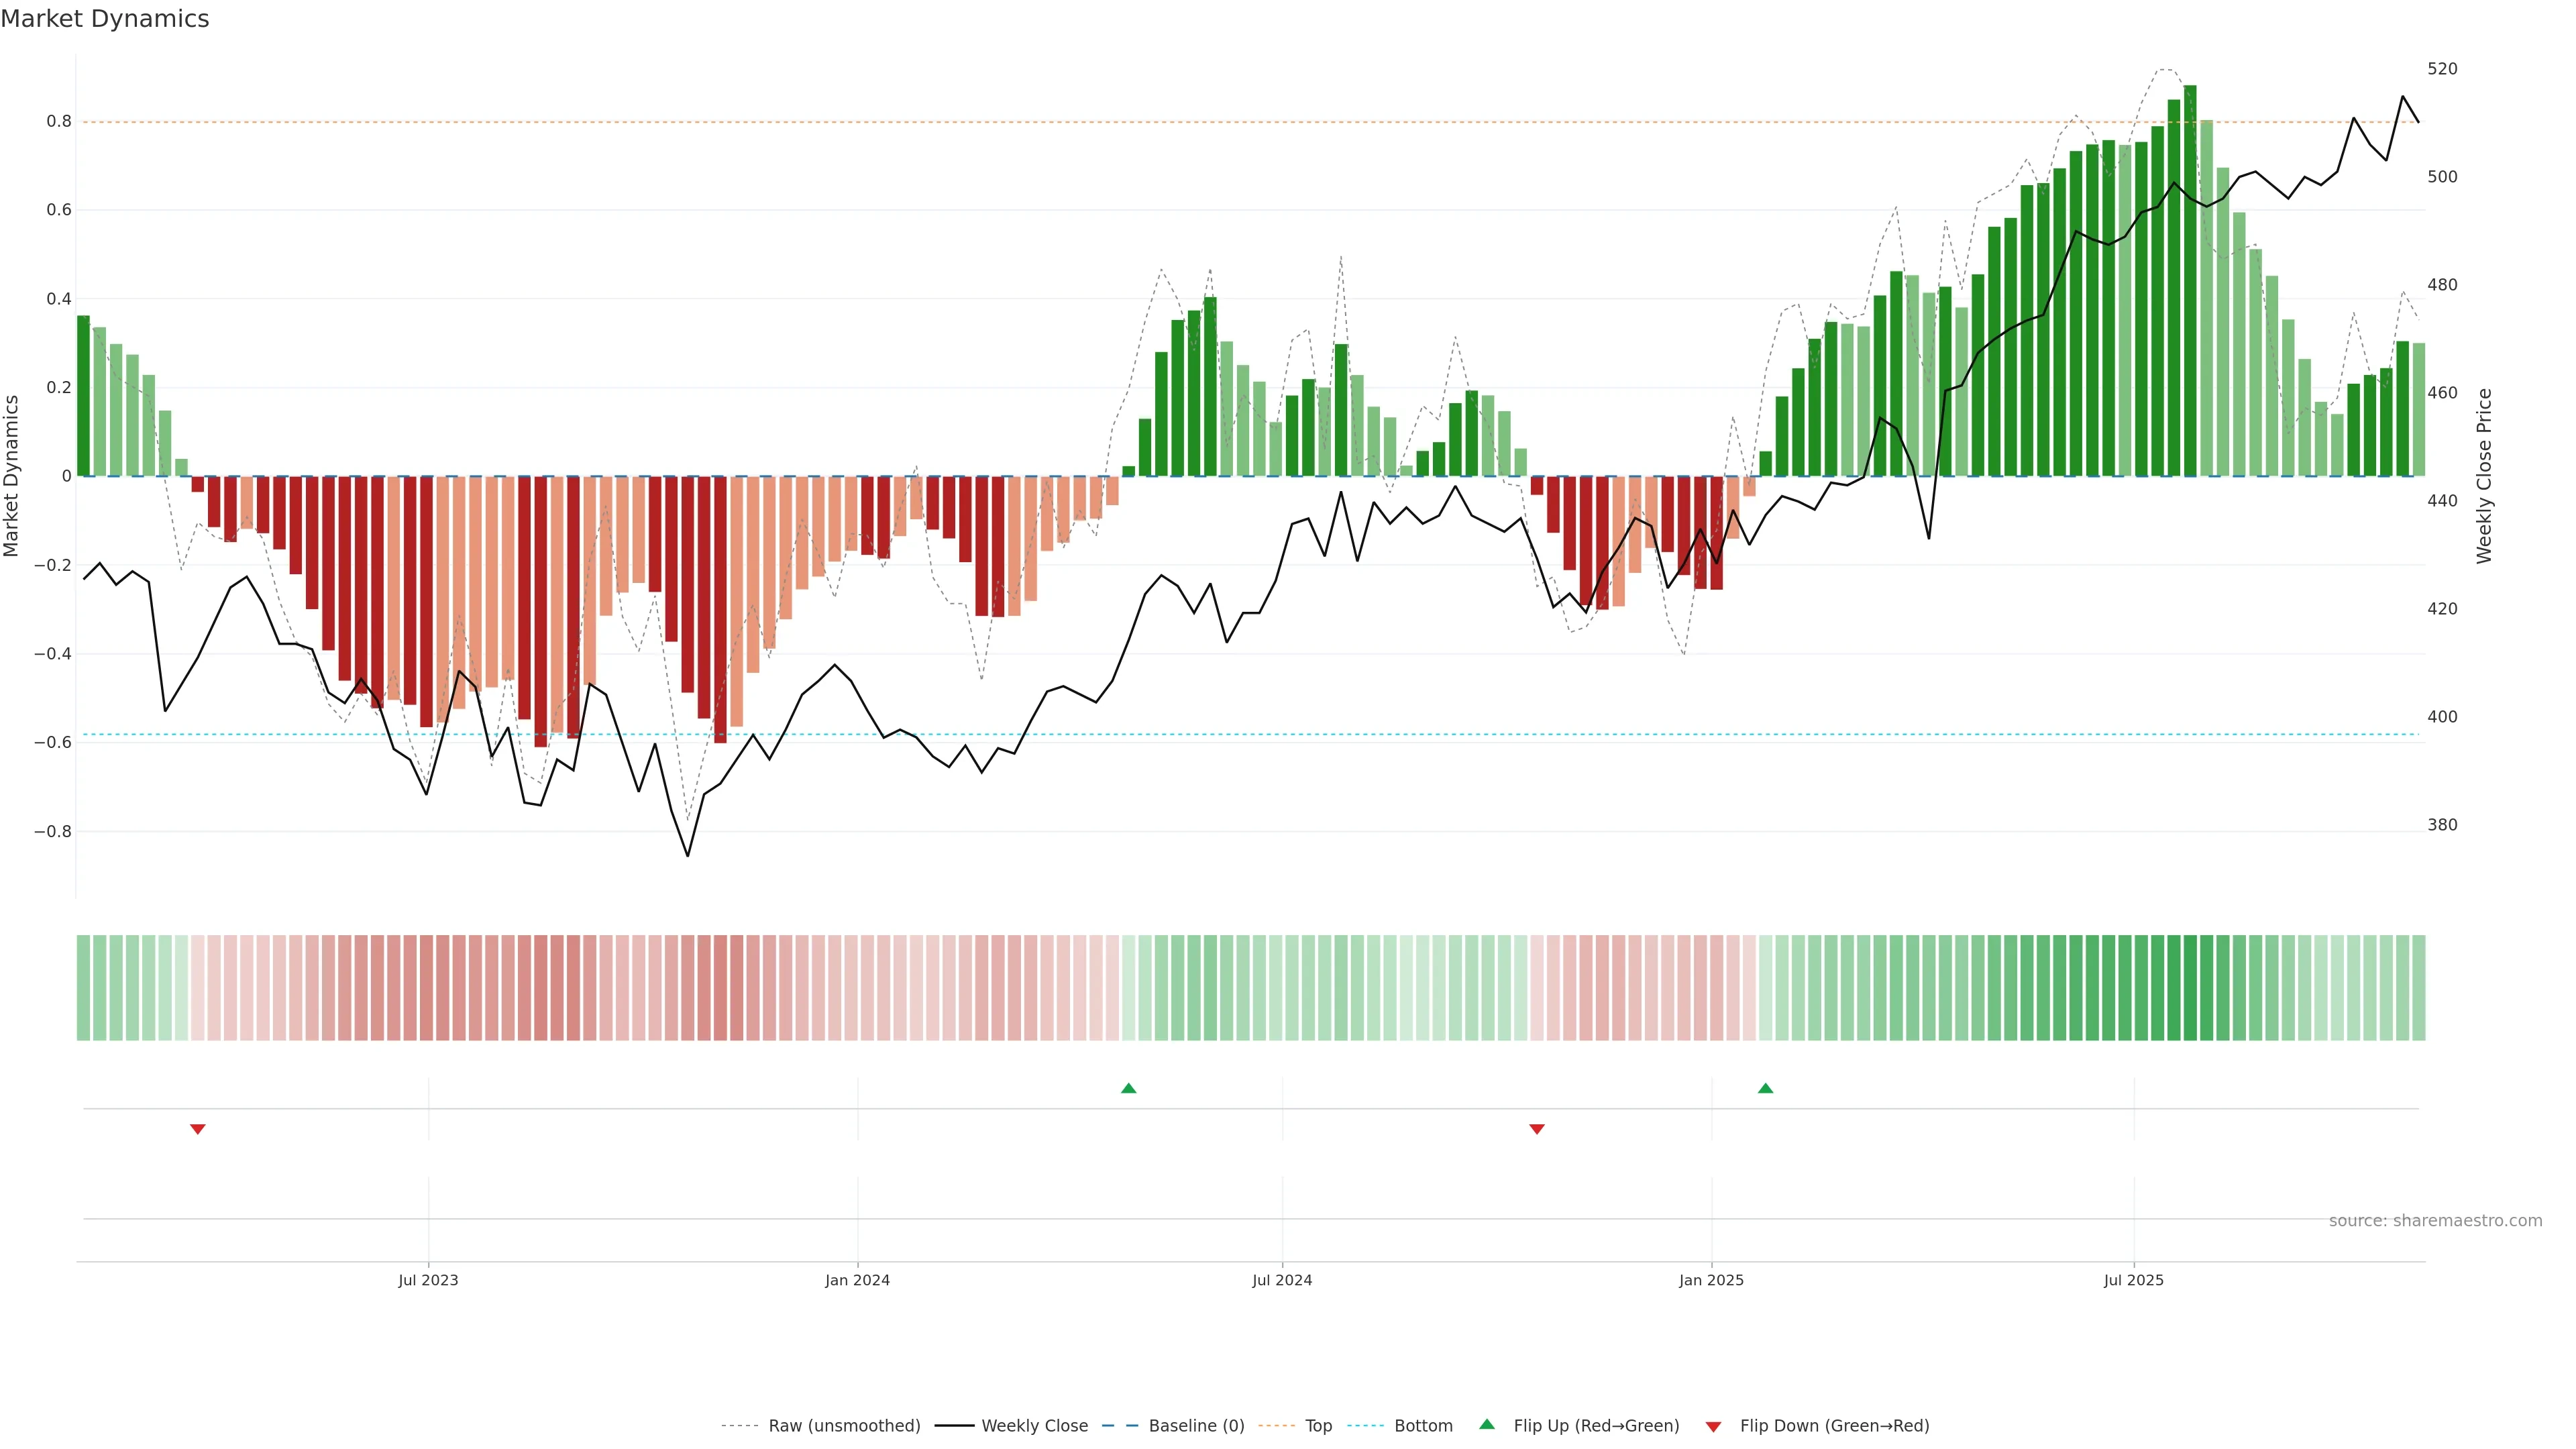Click the red flip-down marker before Jan 2025

(1537, 1129)
